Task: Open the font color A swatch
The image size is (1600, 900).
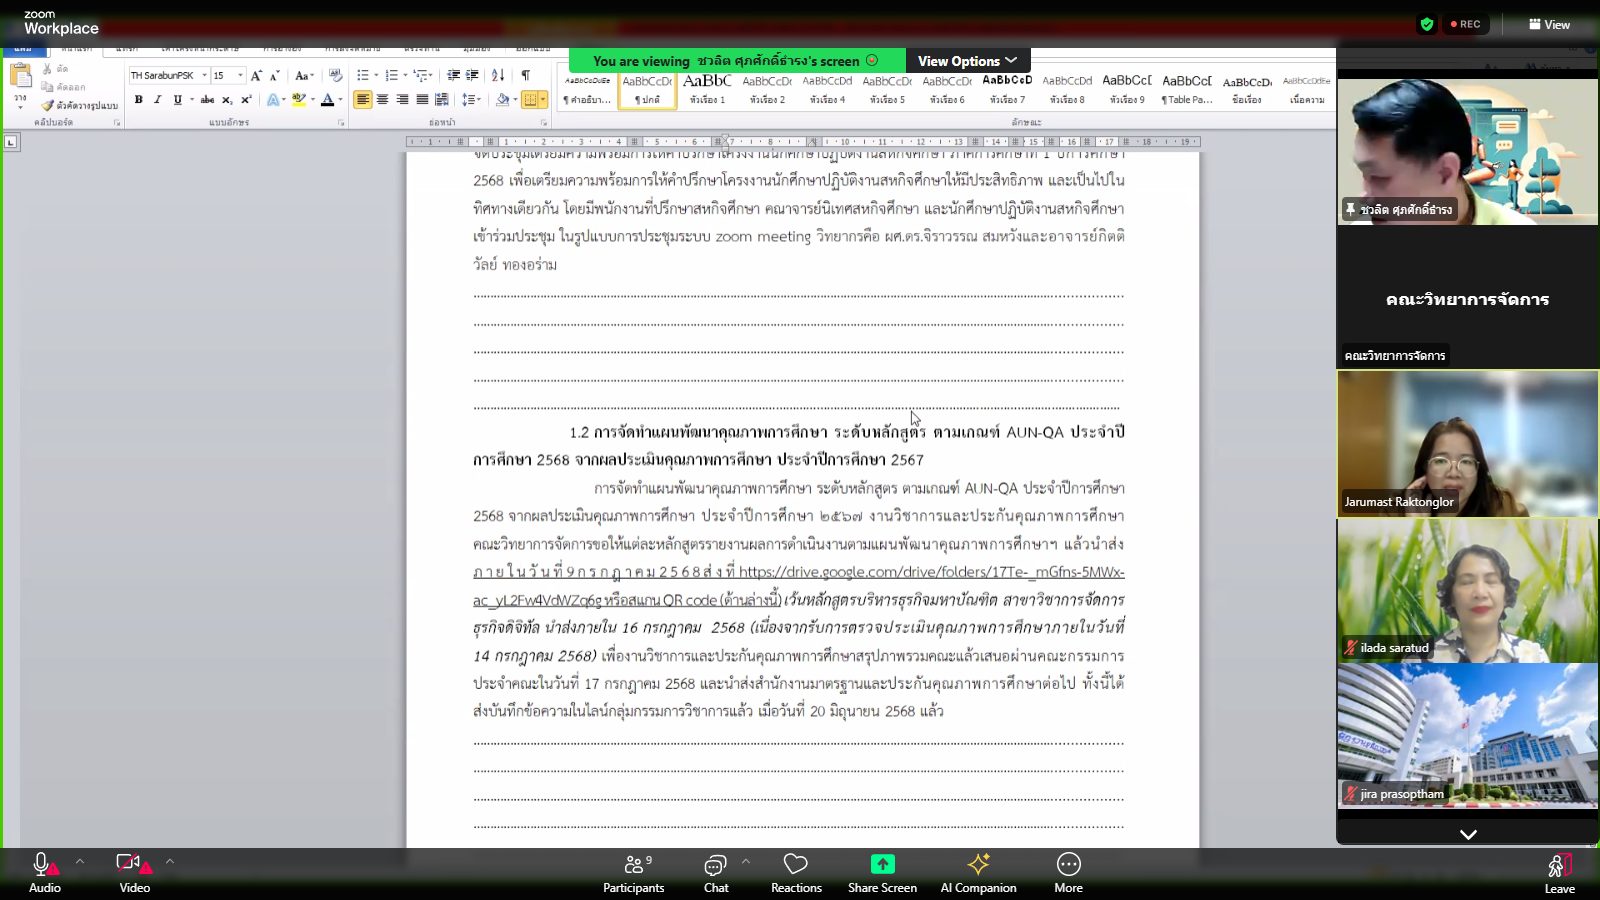Action: coord(327,99)
